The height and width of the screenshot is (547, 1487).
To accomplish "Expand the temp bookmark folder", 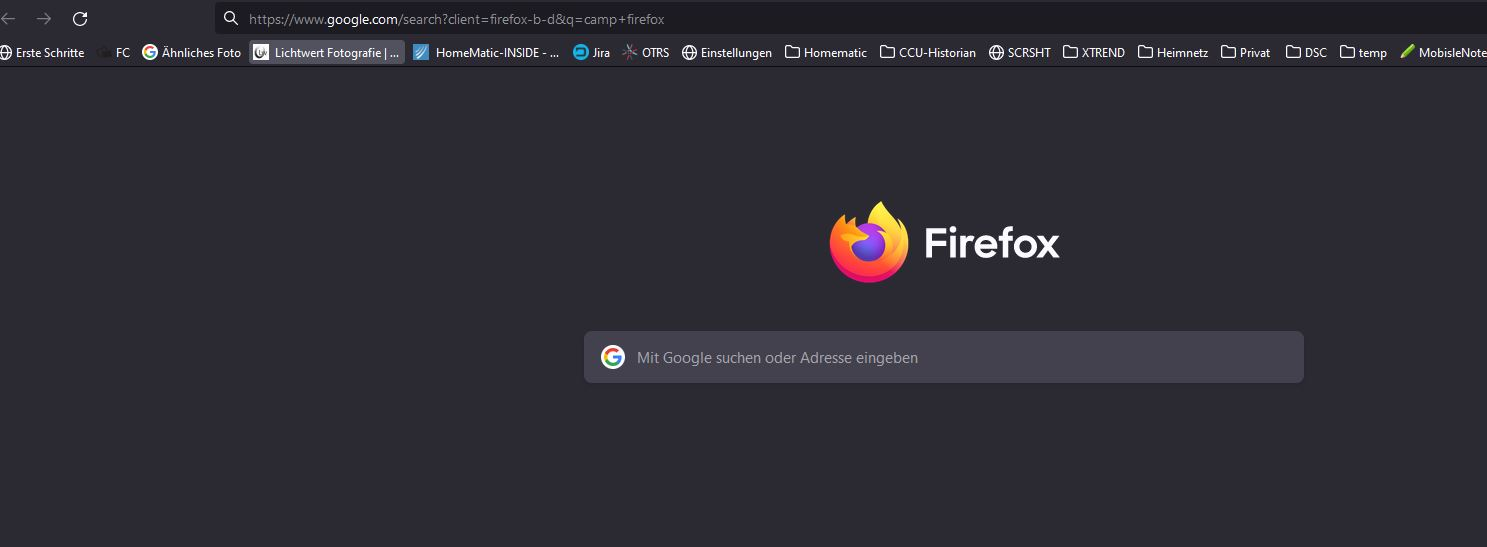I will 1363,53.
